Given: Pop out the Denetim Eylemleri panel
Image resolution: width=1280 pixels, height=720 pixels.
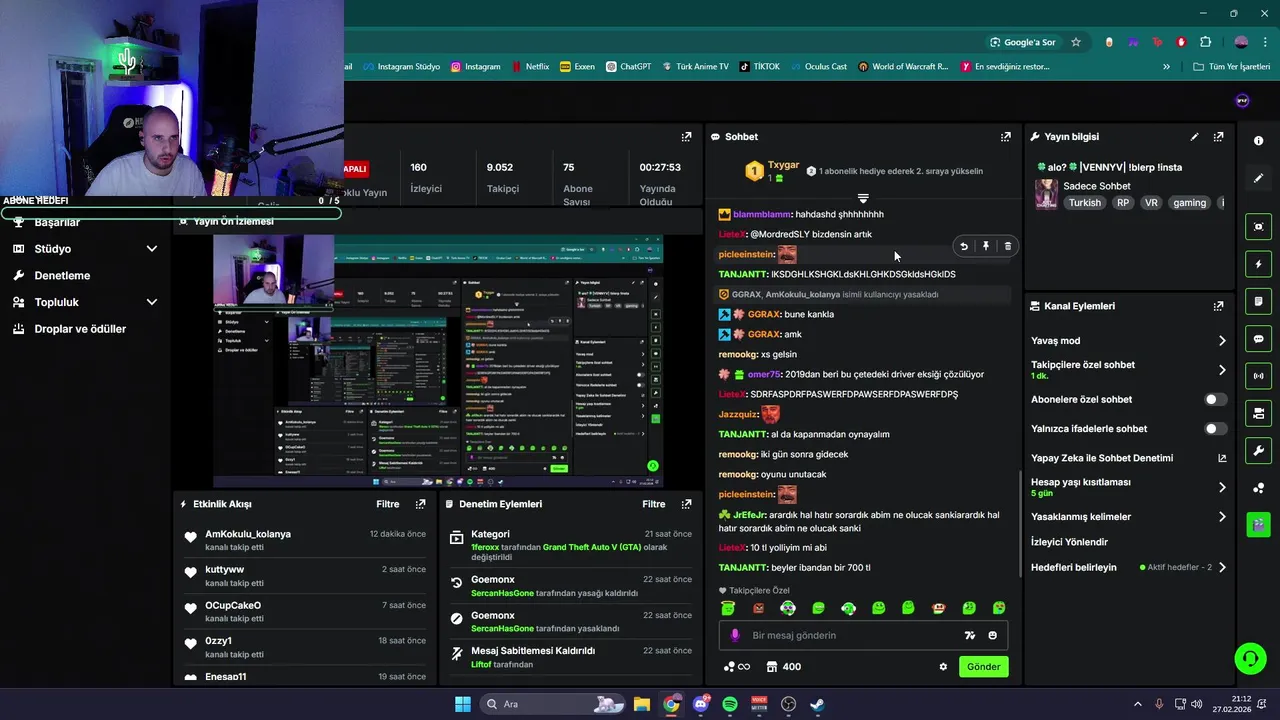Looking at the screenshot, I should click(686, 504).
